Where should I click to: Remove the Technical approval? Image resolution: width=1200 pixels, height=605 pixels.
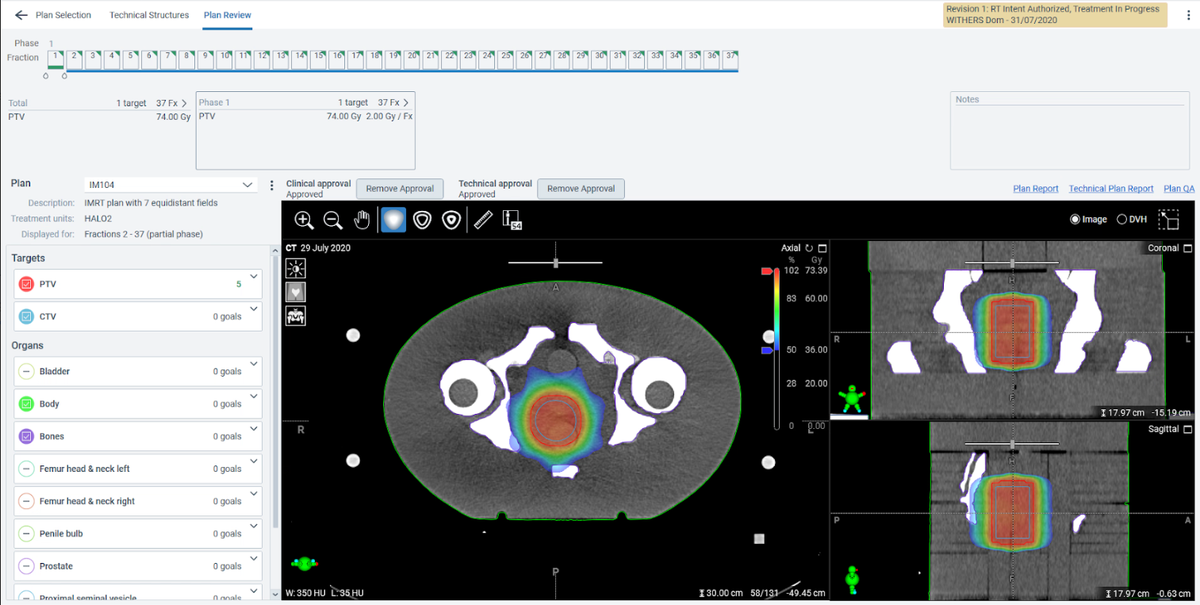tap(581, 189)
